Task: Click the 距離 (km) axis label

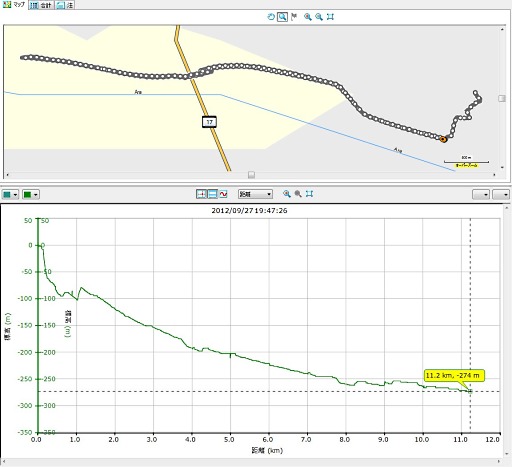Action: (x=267, y=451)
